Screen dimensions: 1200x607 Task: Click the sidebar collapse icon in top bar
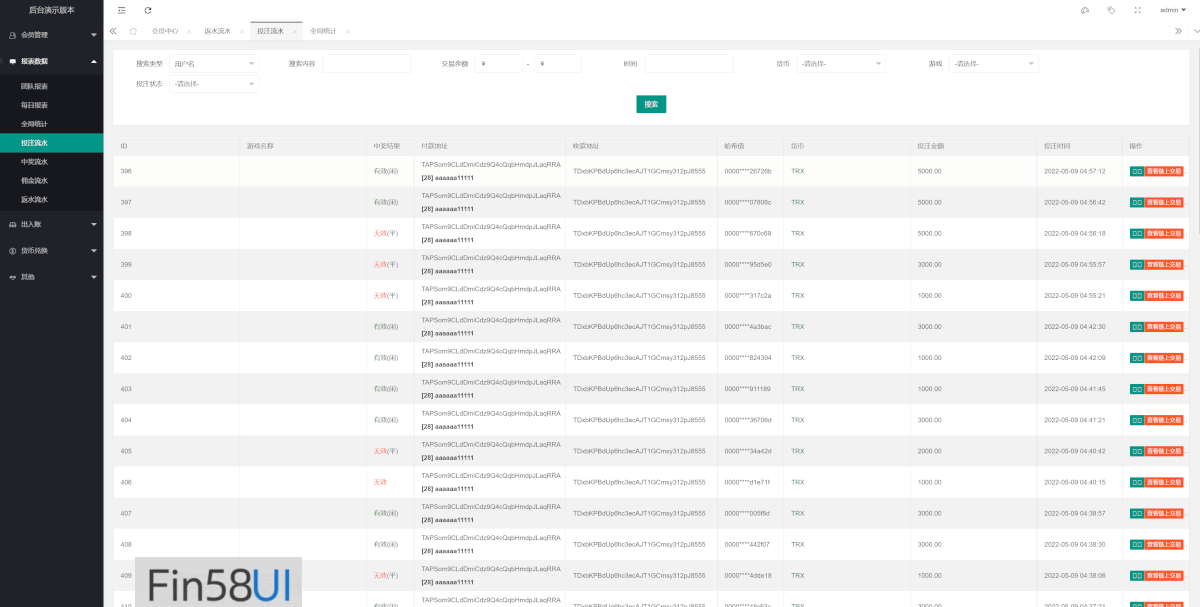point(121,10)
